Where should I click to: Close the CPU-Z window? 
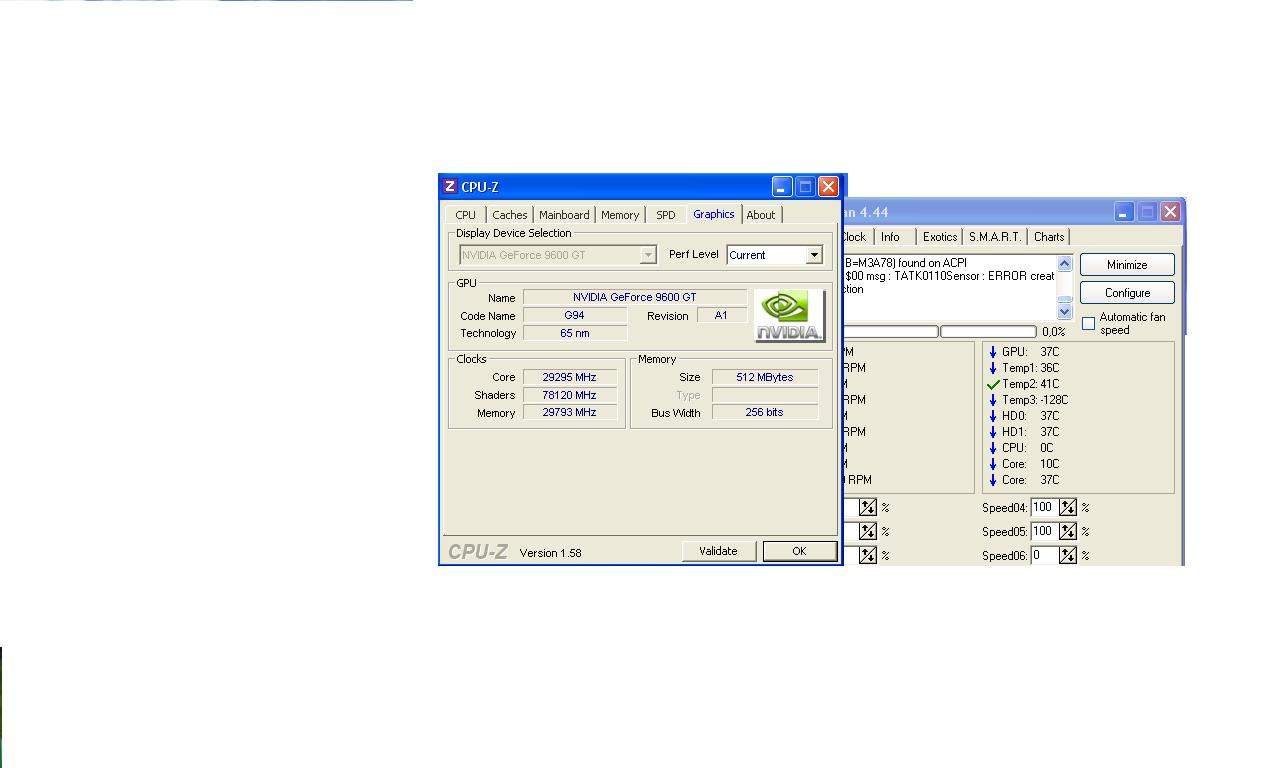828,187
